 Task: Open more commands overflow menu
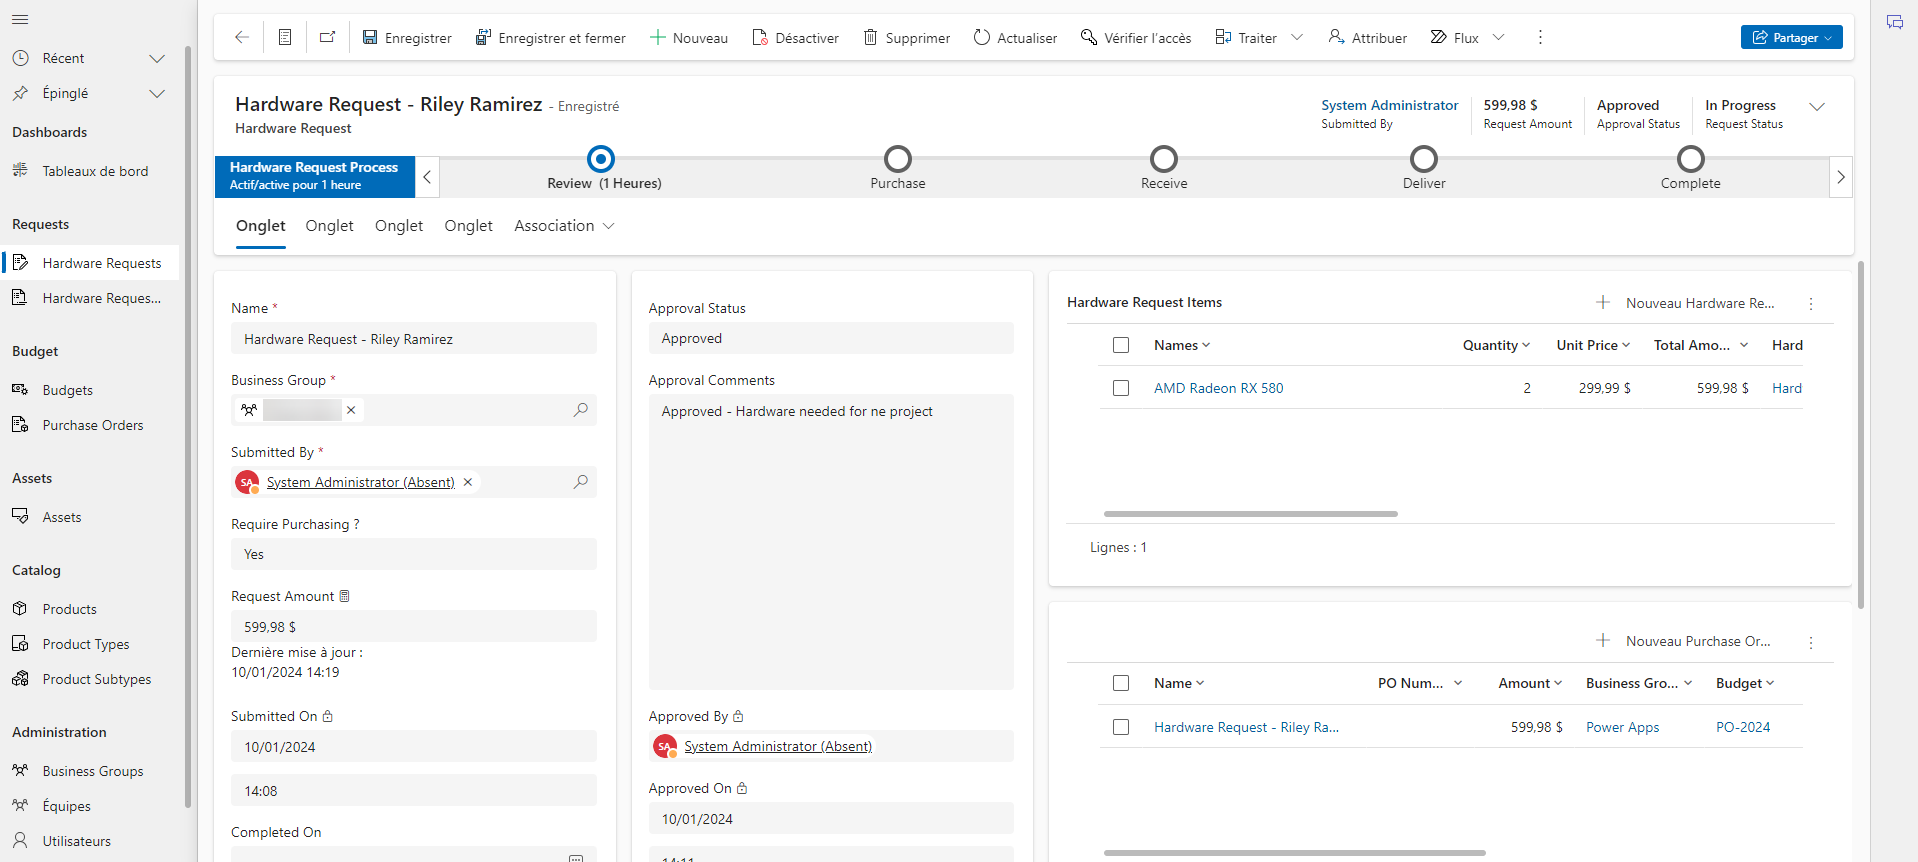pos(1540,38)
